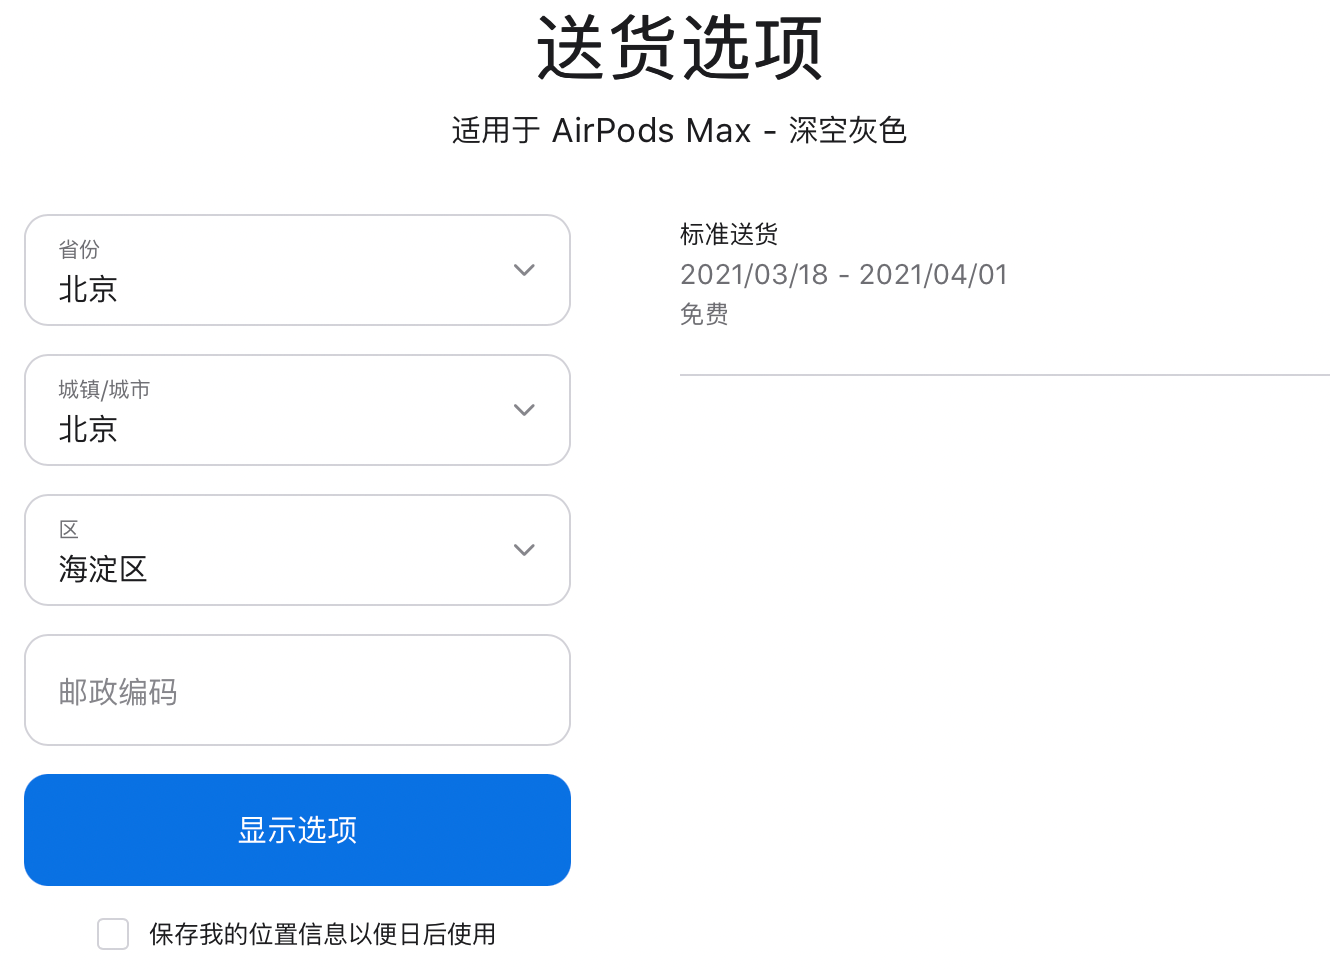Viewport: 1330px width, 970px height.
Task: Select the 标准送货 delivery option title
Action: click(729, 234)
